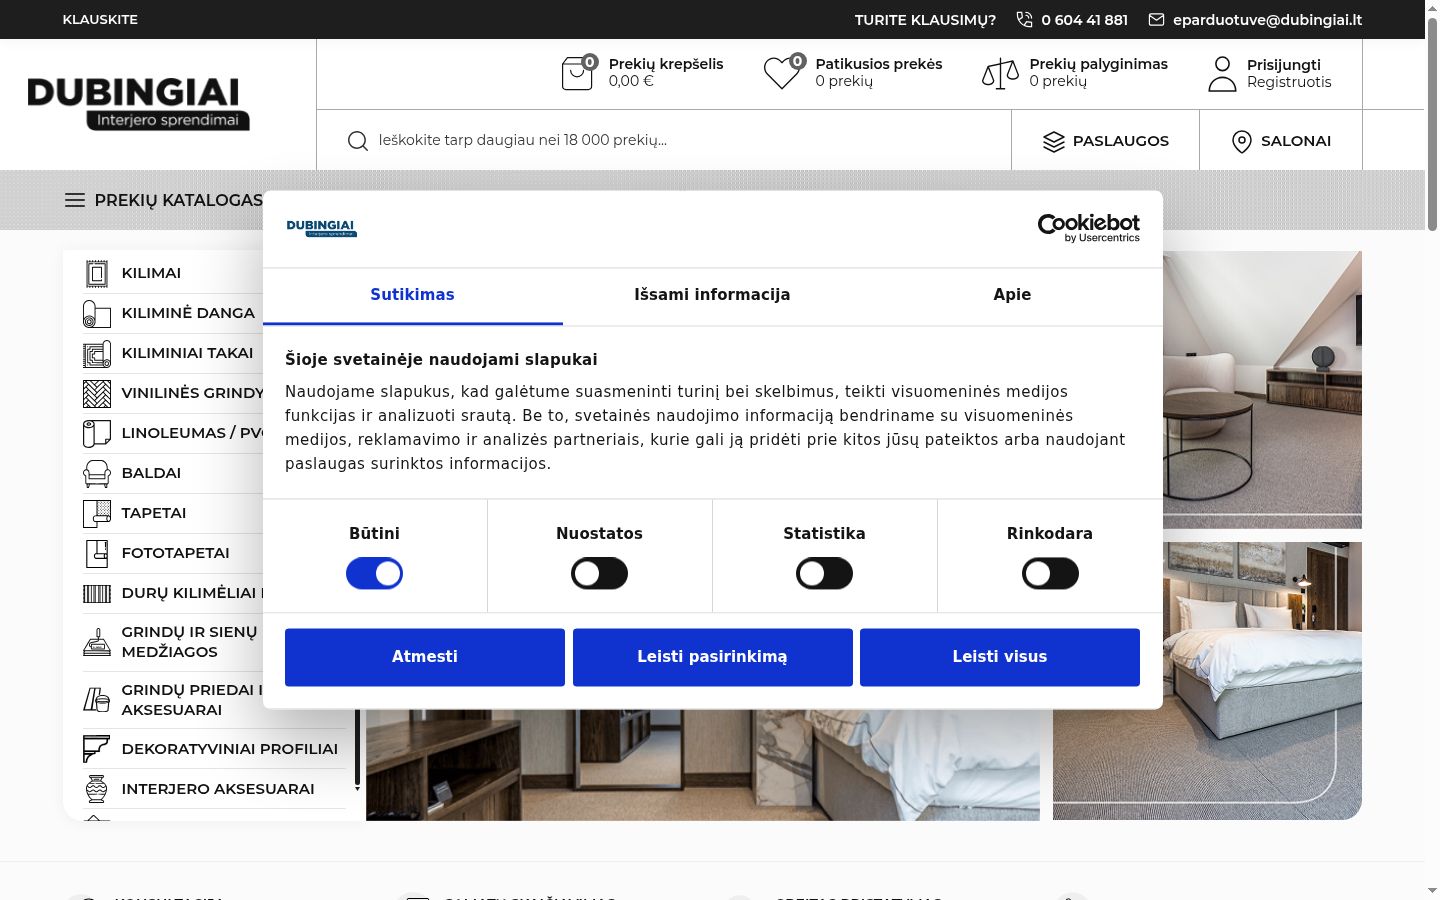Open the shopping cart icon

pos(578,73)
